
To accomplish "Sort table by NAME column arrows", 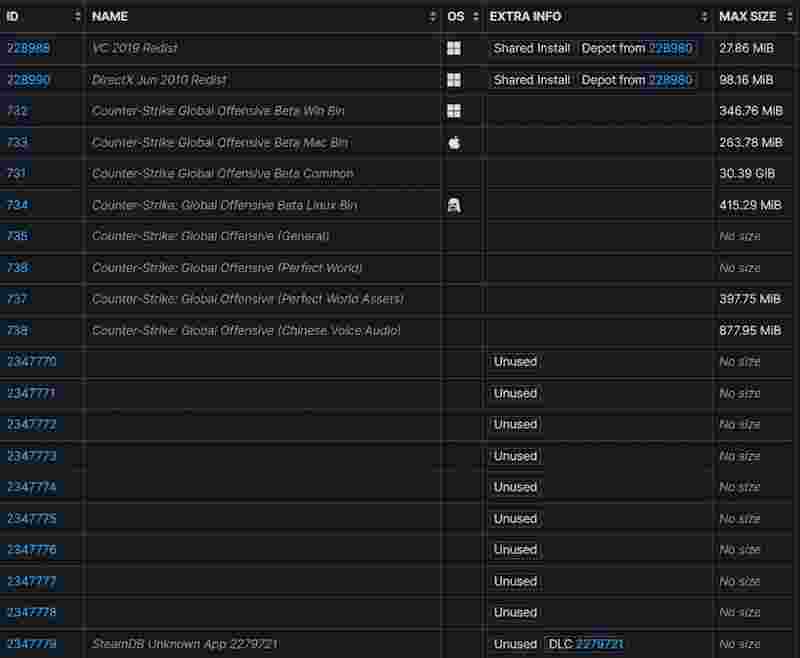I will (x=433, y=17).
